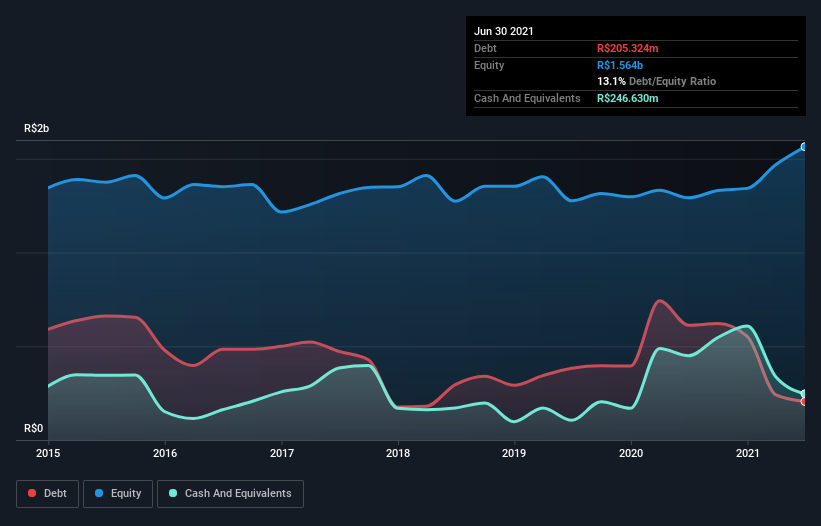This screenshot has height=526, width=821.
Task: Click the Debt row label in tooltip
Action: 485,48
